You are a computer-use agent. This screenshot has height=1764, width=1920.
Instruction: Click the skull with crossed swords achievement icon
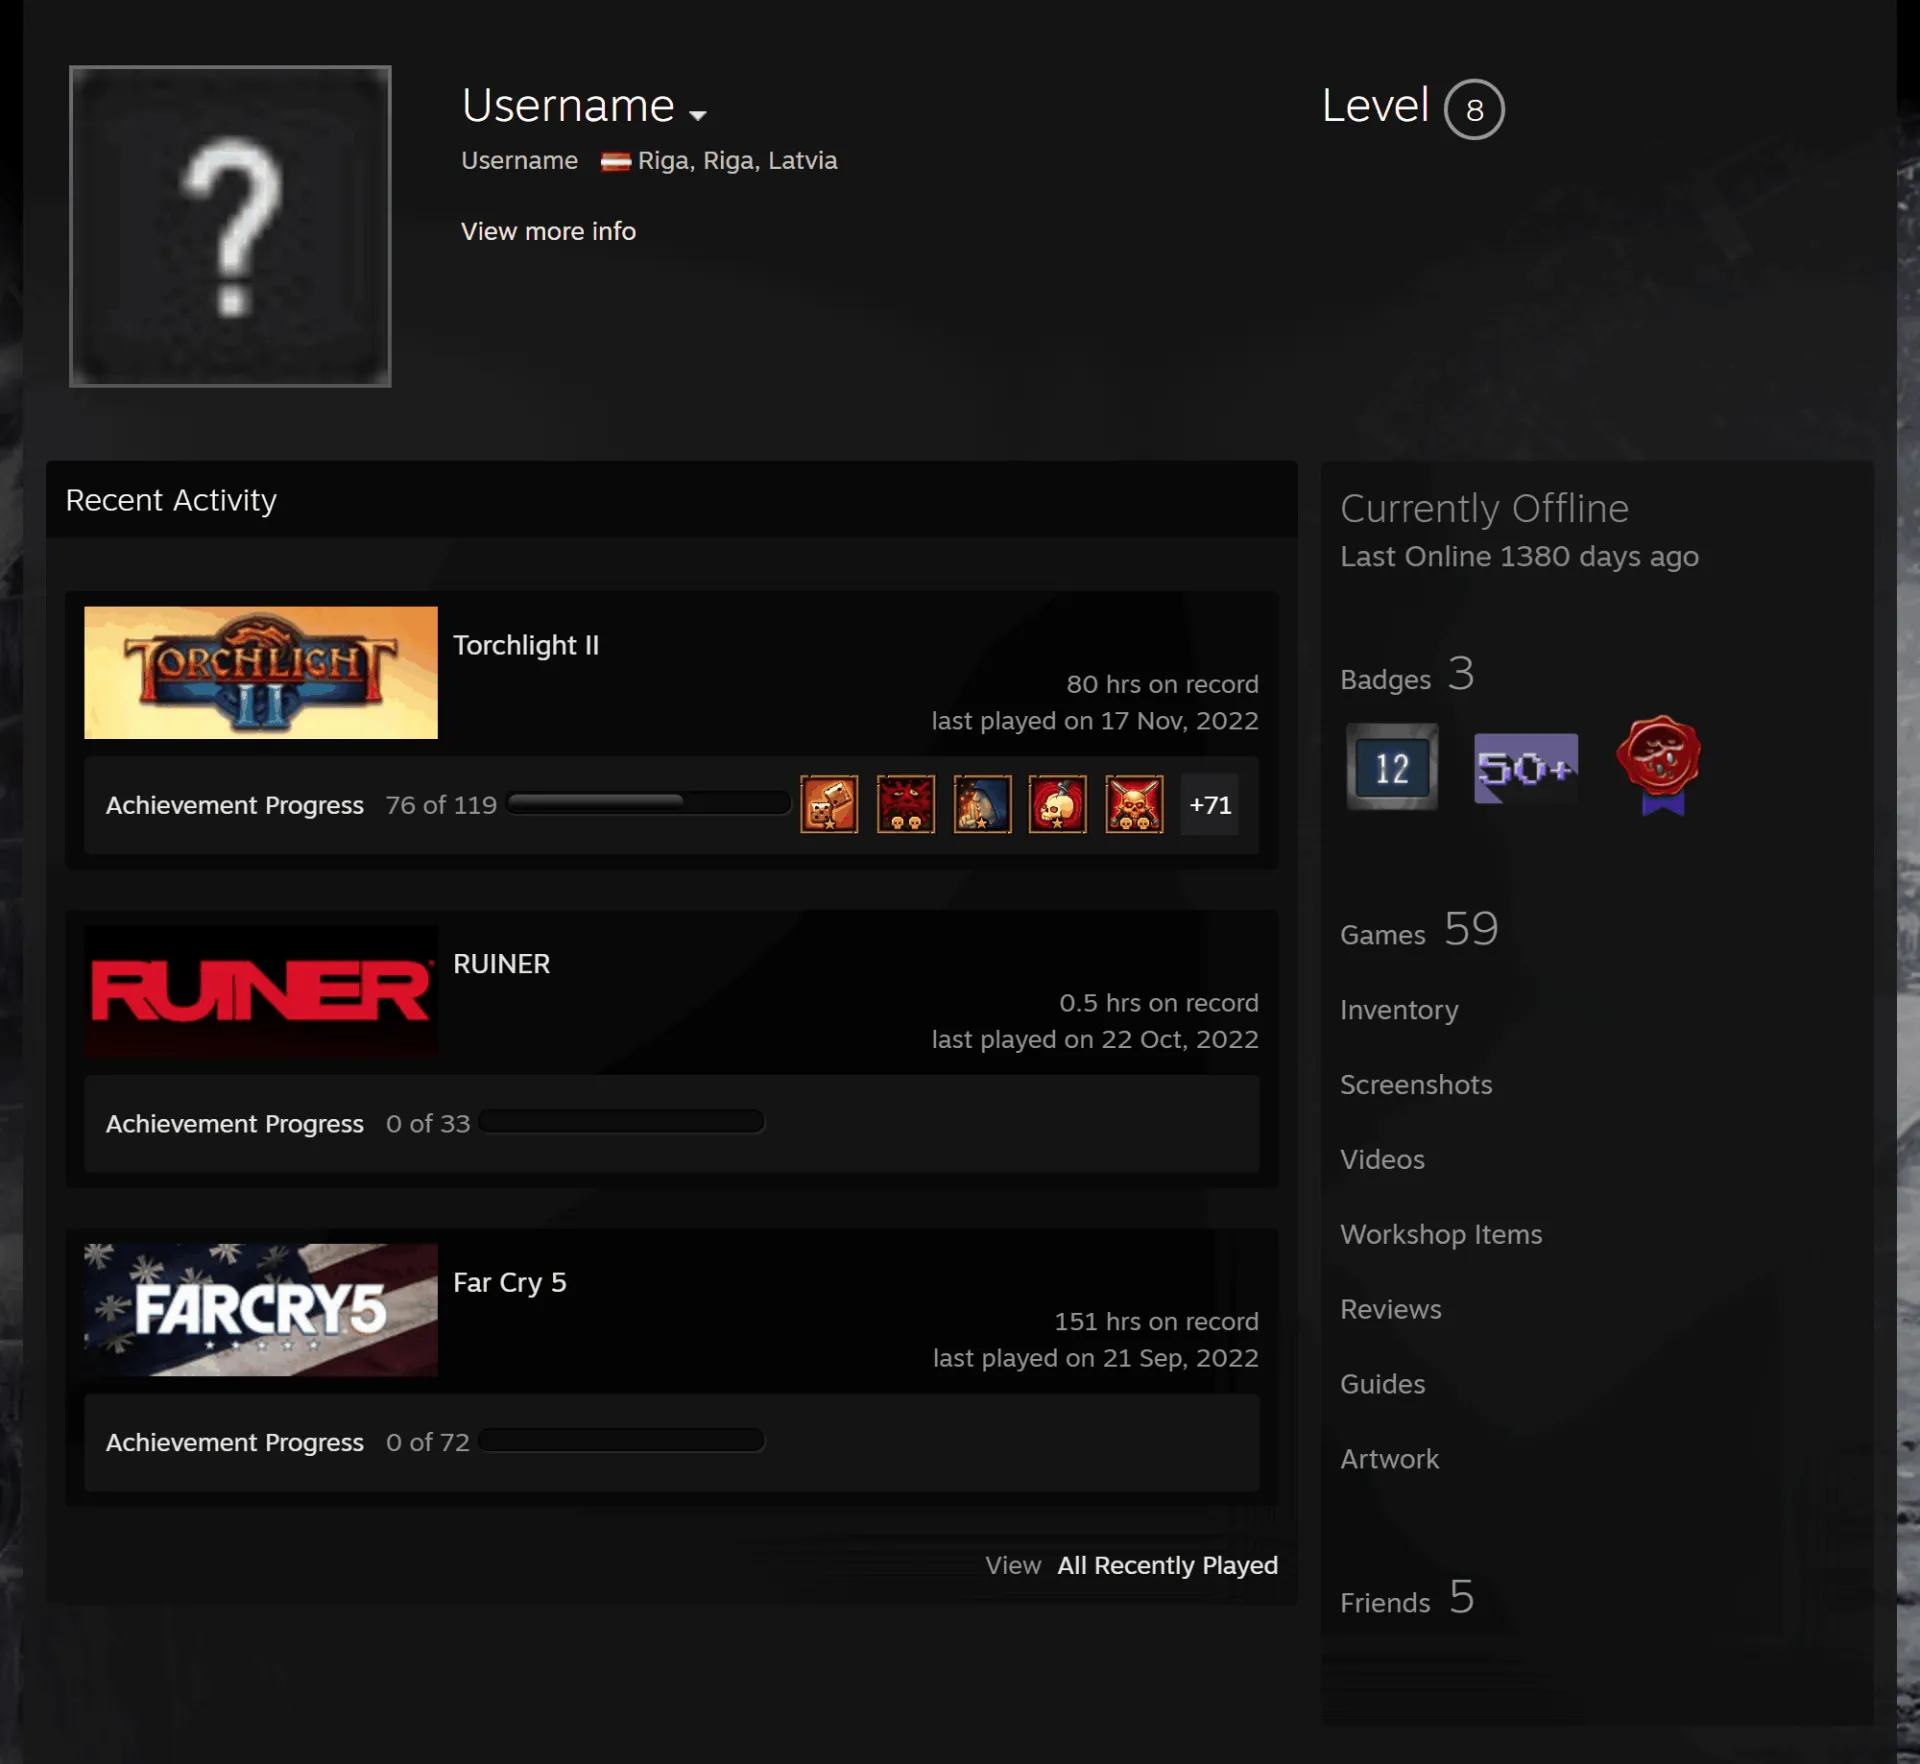click(x=1134, y=804)
